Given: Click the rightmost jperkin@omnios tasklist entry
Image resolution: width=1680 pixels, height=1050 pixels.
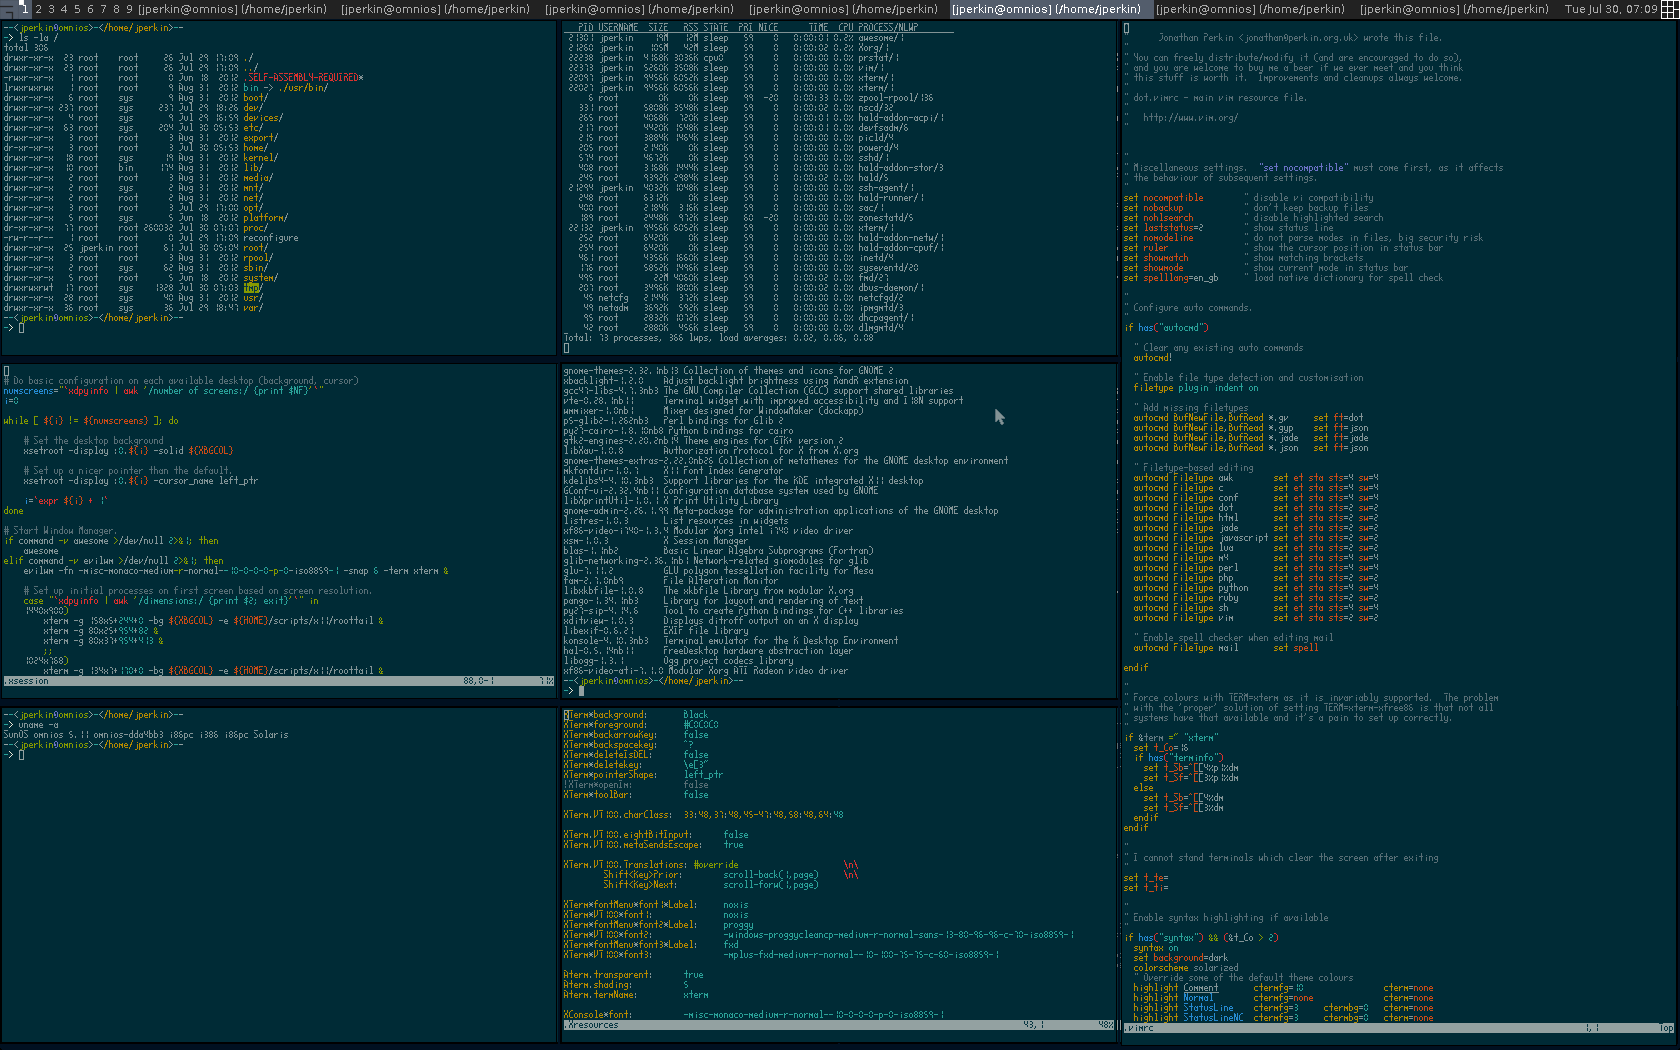Looking at the screenshot, I should [1454, 9].
